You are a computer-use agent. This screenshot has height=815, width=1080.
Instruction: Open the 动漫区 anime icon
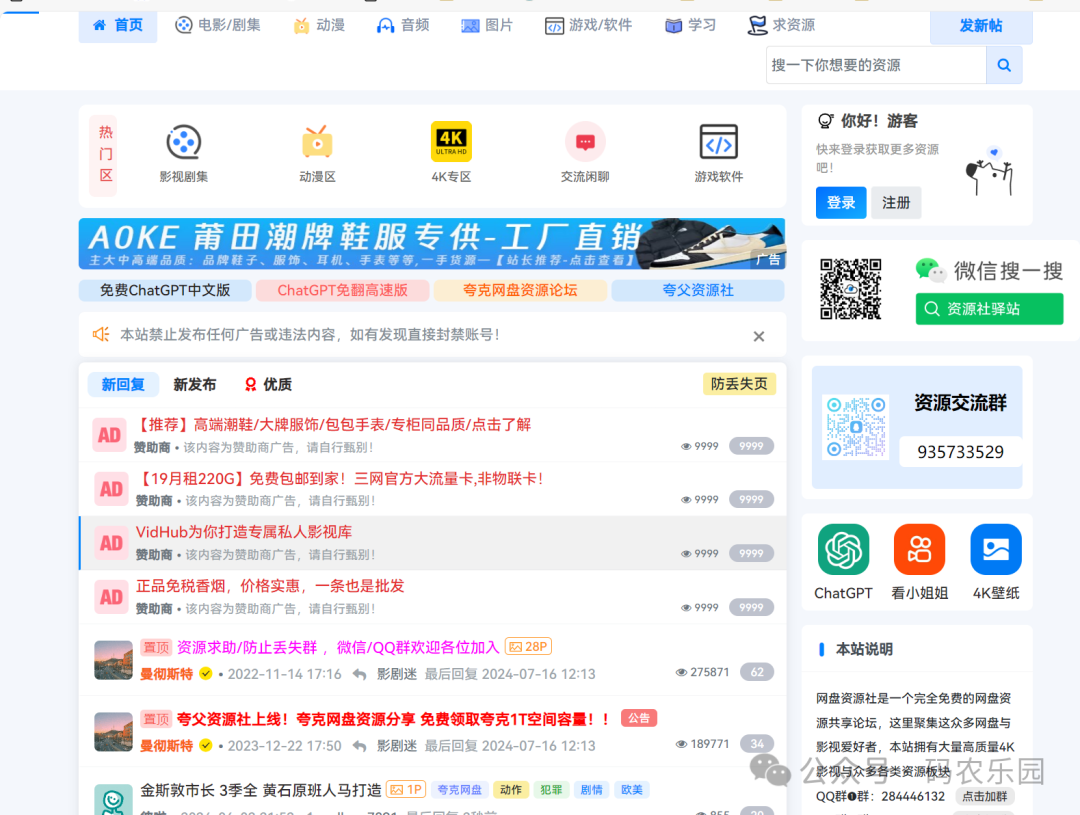click(317, 142)
